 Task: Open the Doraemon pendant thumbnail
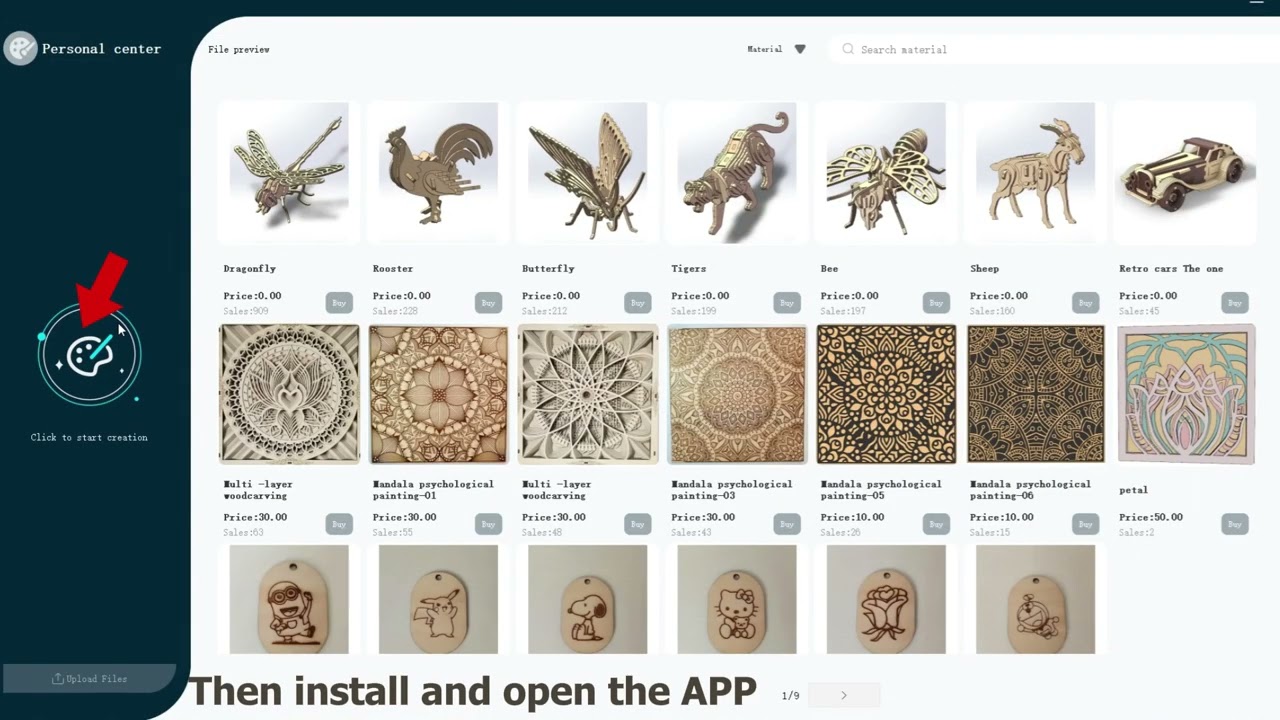click(1035, 599)
